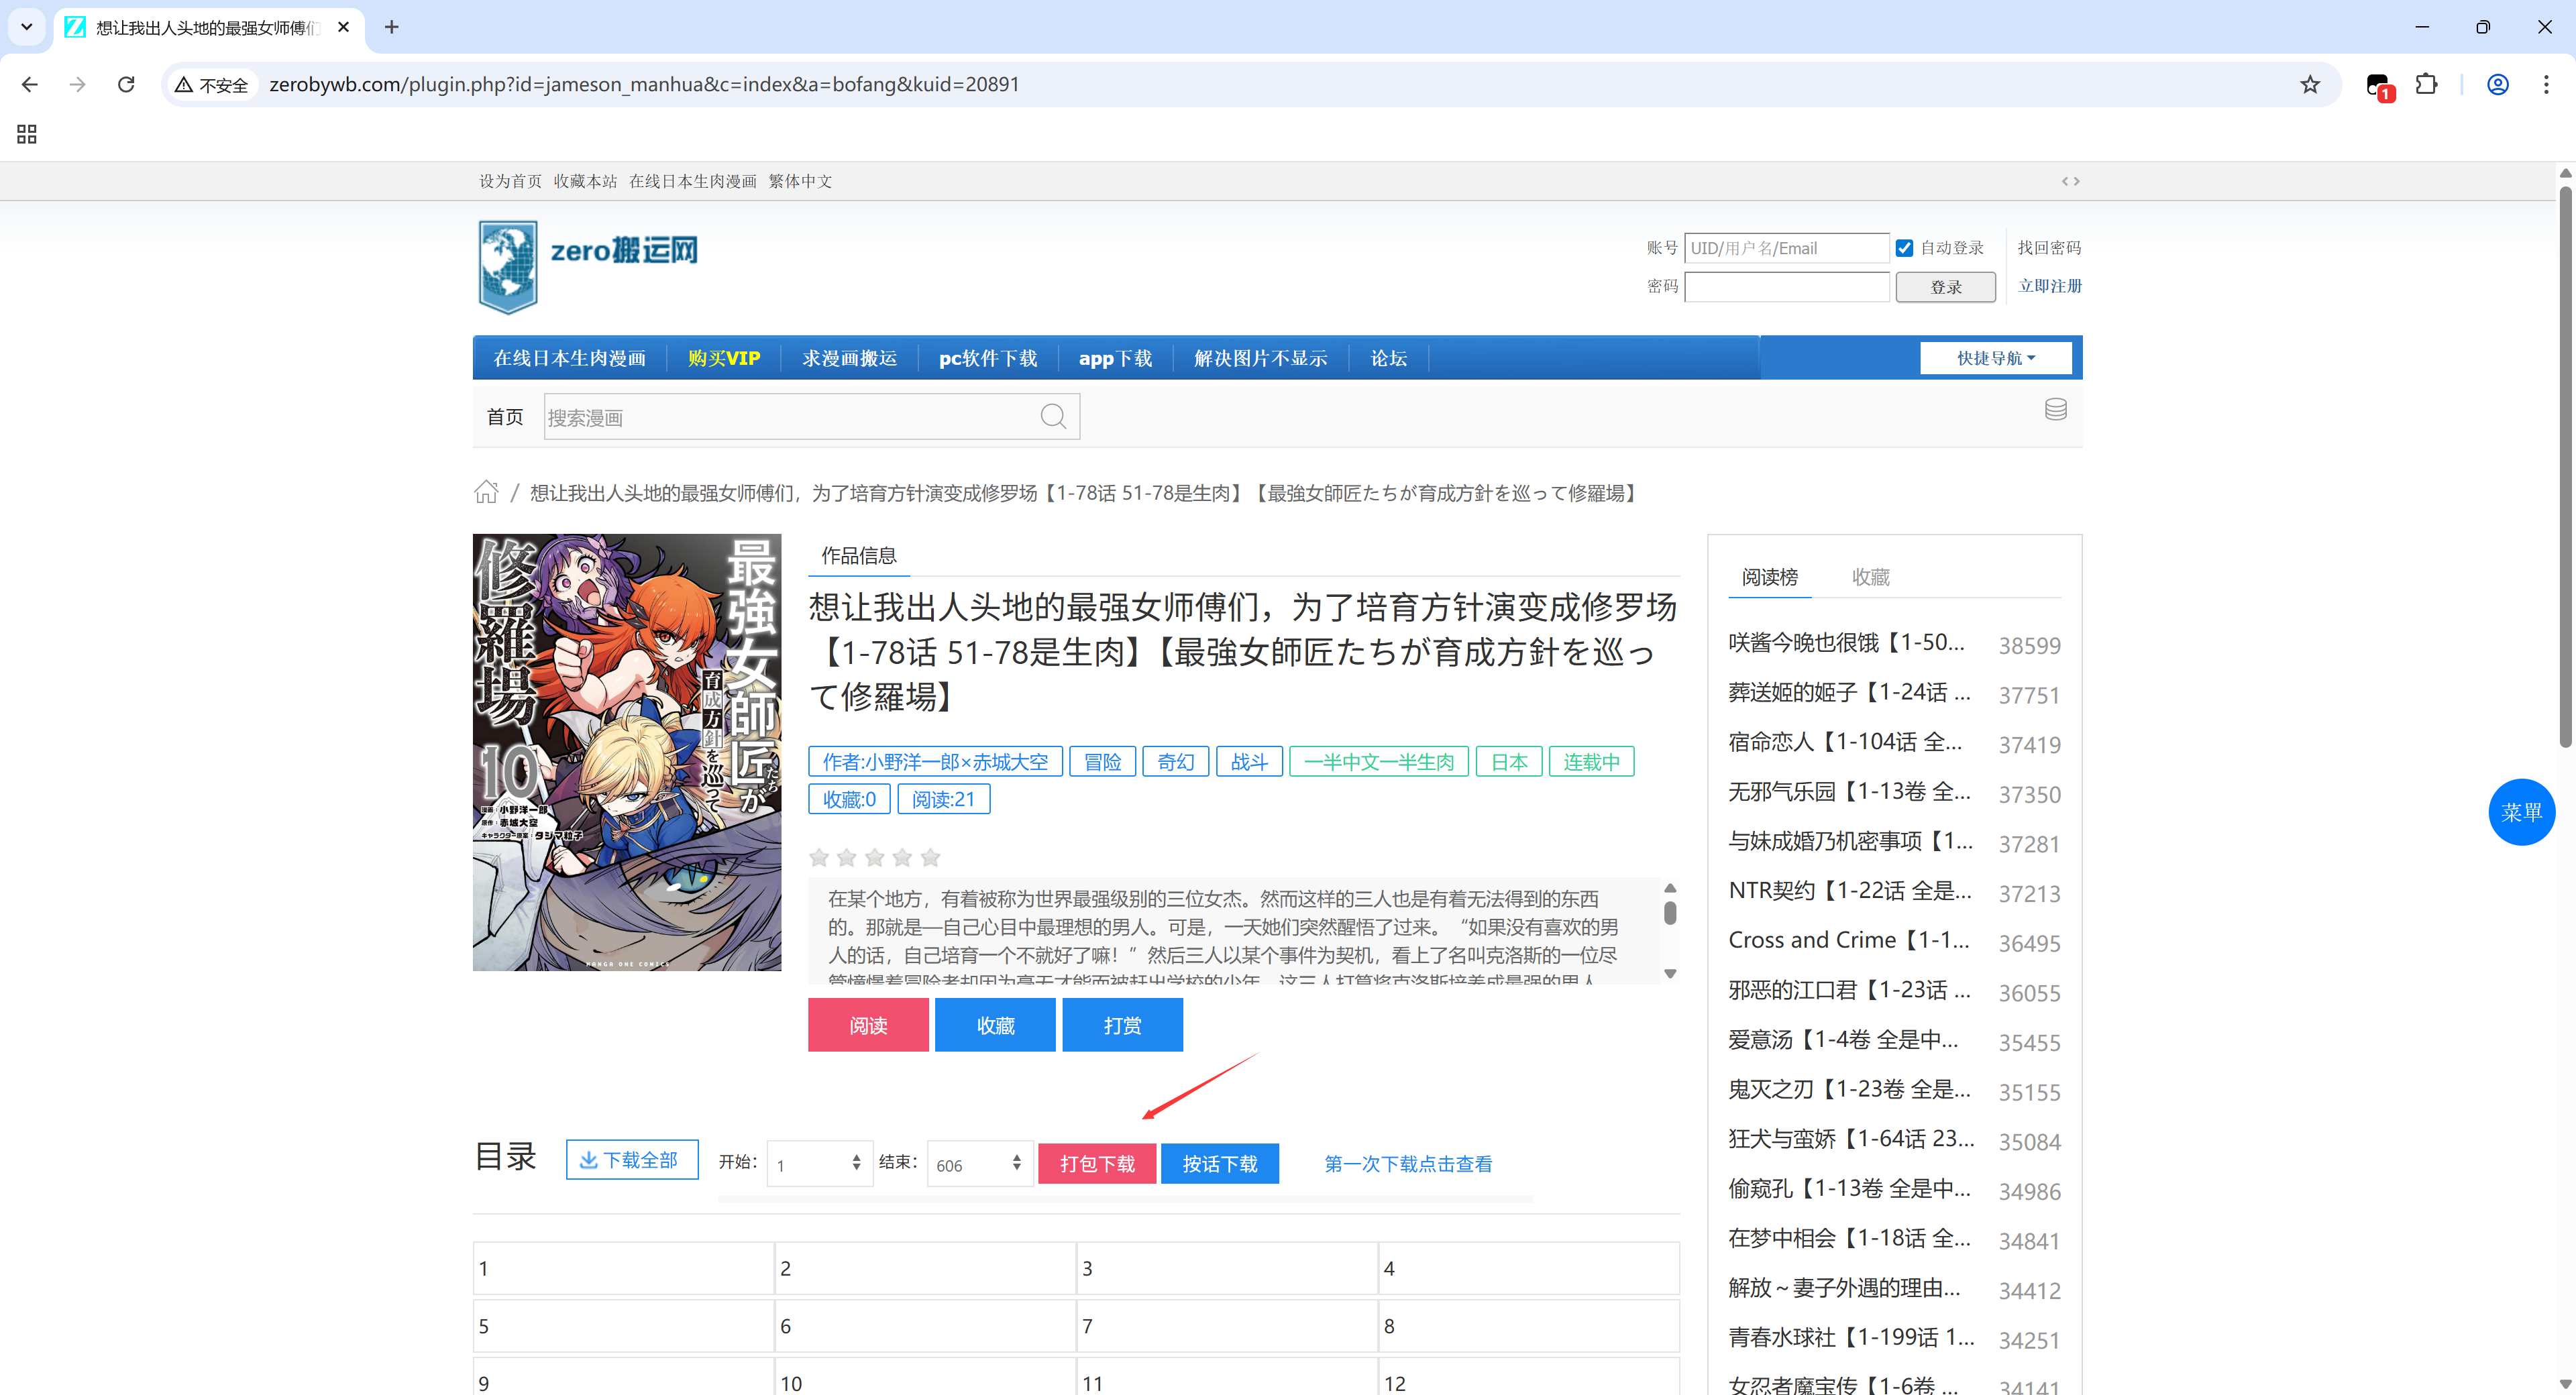2576x1395 pixels.
Task: Bookmark page with star icon
Action: pyautogui.click(x=2309, y=84)
